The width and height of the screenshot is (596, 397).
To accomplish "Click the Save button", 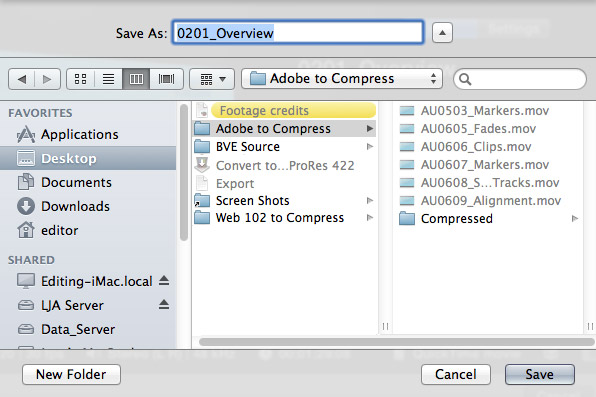I will point(539,375).
